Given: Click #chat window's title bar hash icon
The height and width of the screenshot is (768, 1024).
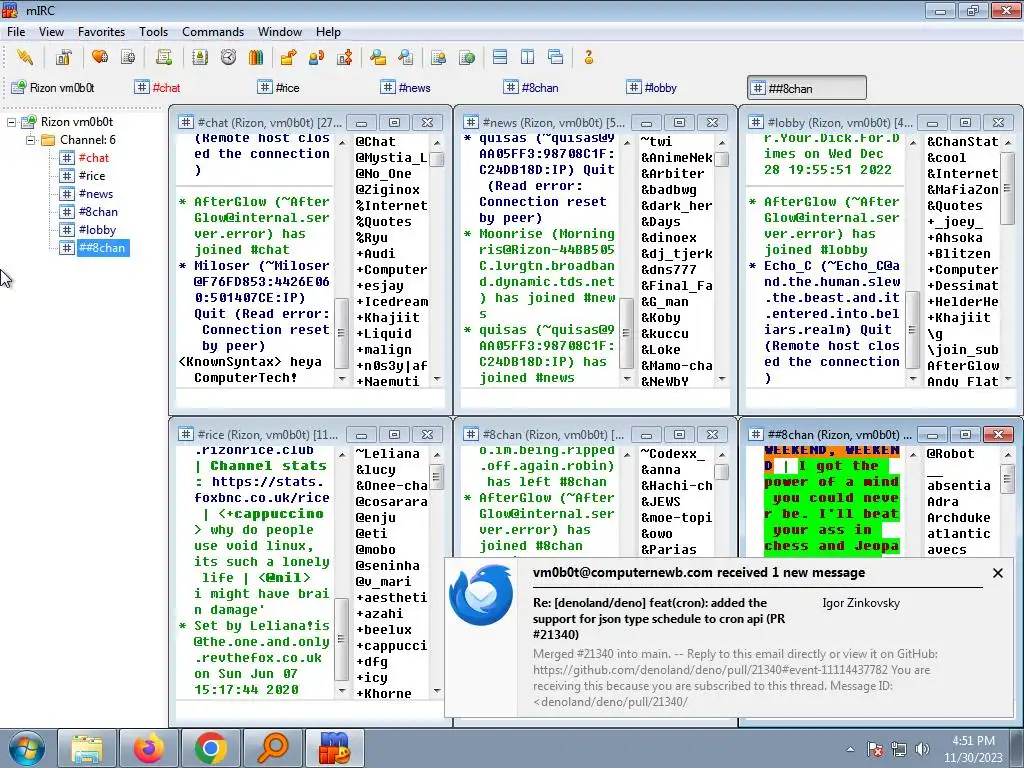Looking at the screenshot, I should (x=185, y=122).
